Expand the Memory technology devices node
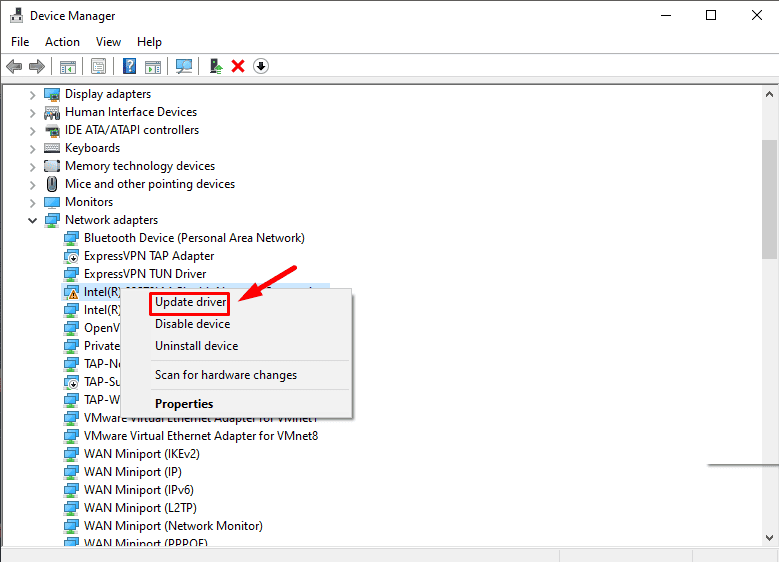 coord(32,166)
